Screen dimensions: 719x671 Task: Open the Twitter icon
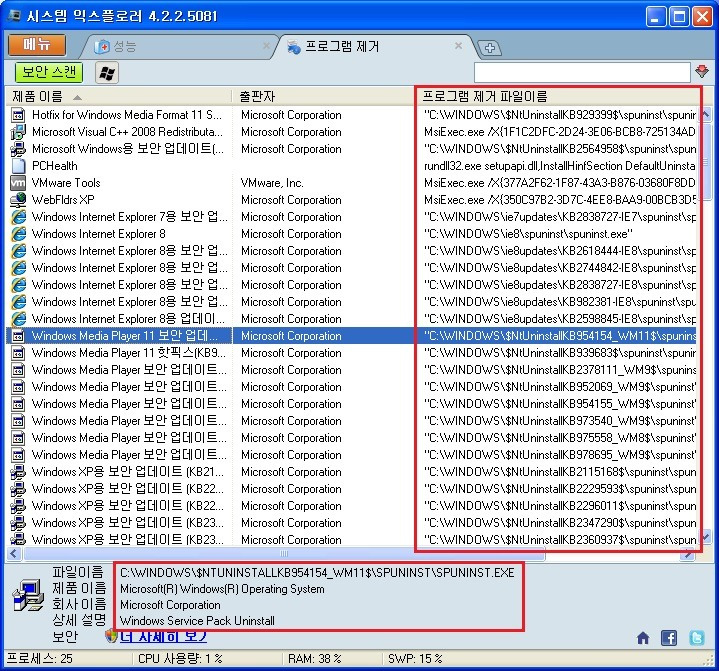697,638
